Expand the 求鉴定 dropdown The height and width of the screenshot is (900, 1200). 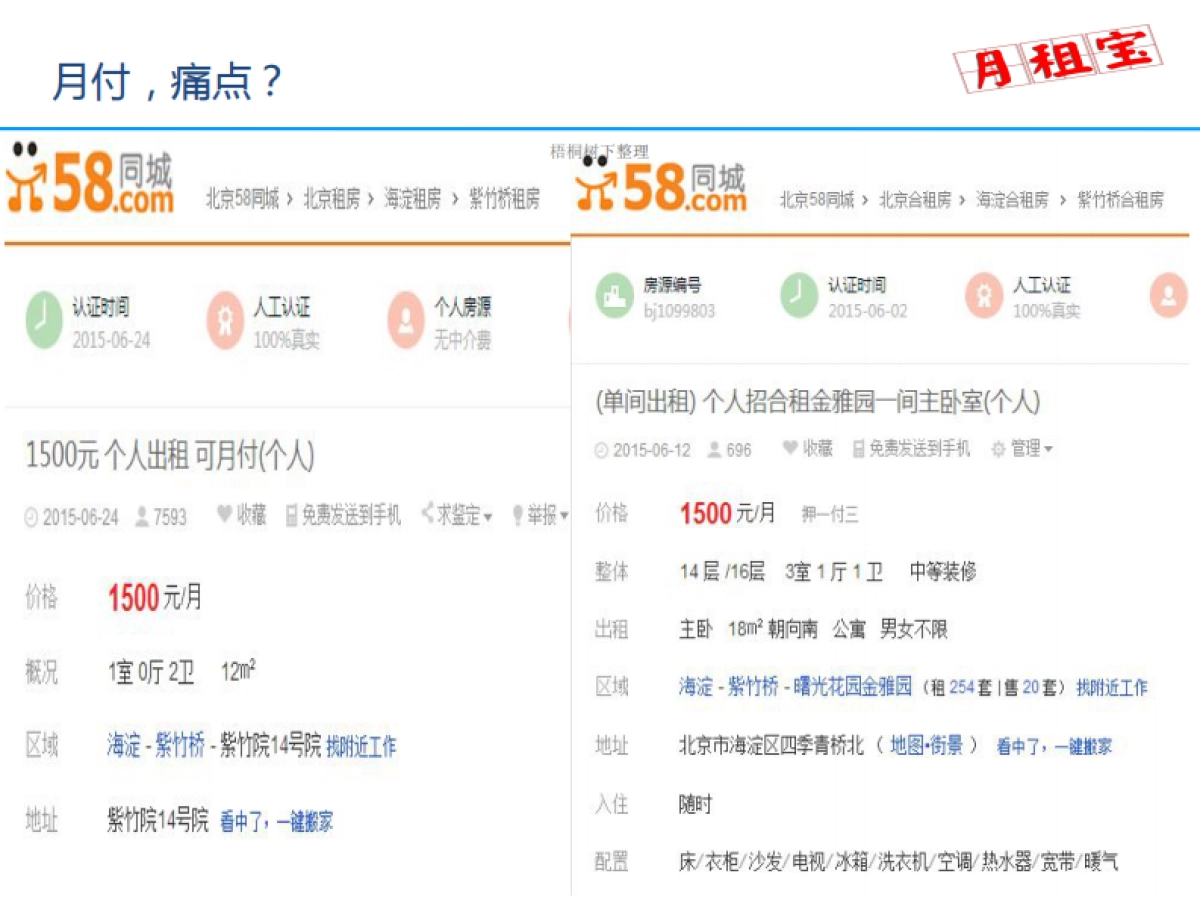click(x=457, y=515)
